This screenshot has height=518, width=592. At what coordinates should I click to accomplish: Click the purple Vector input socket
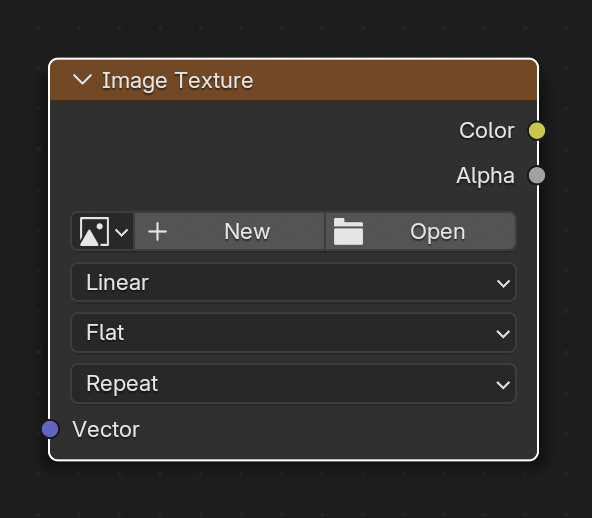click(x=50, y=429)
